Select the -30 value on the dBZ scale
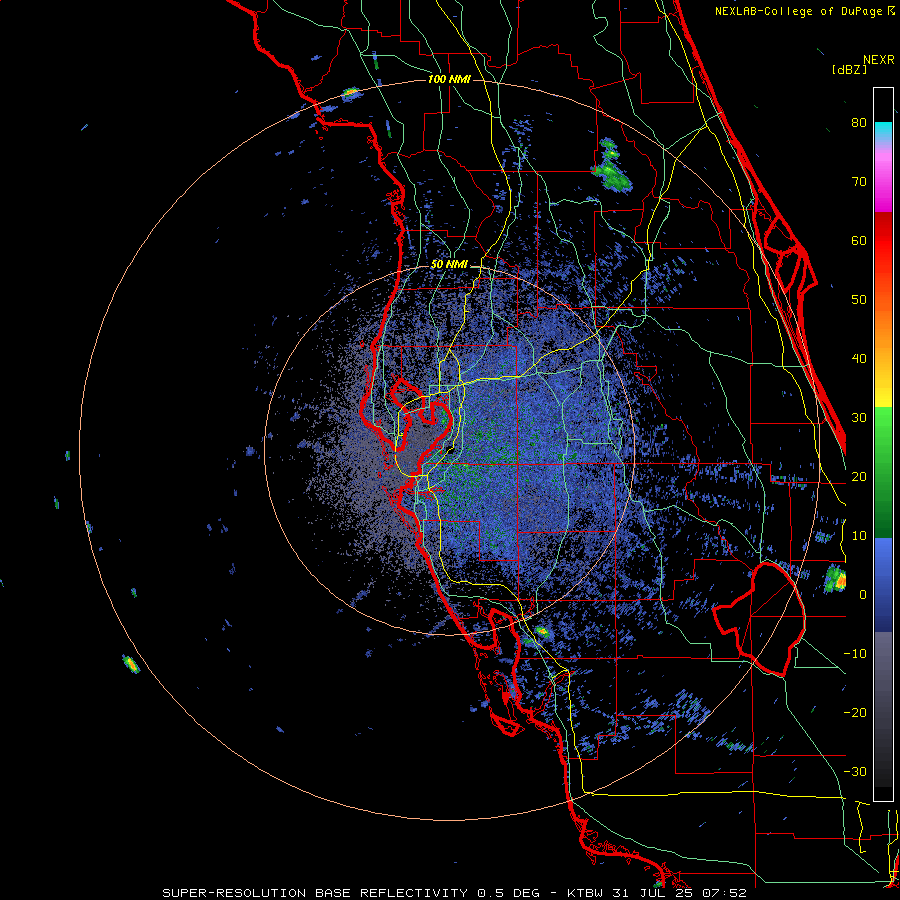Viewport: 900px width, 900px height. [855, 771]
